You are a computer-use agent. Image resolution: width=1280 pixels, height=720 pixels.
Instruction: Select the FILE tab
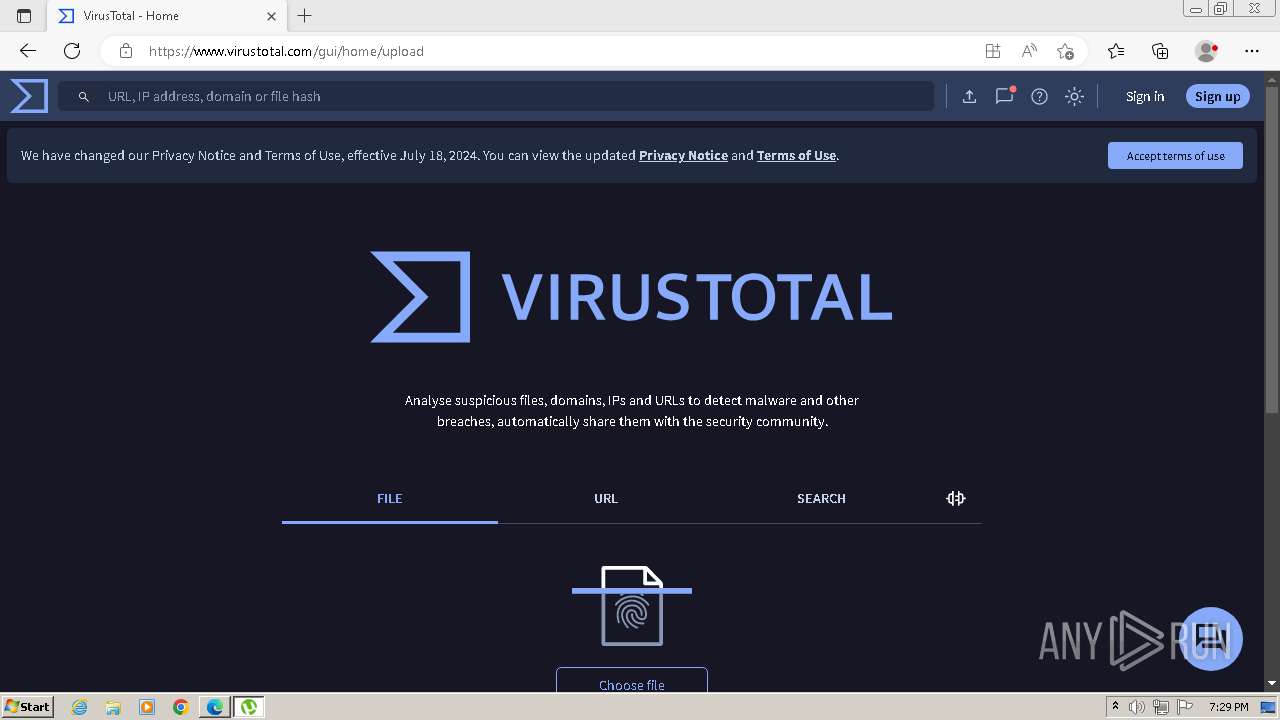click(390, 498)
